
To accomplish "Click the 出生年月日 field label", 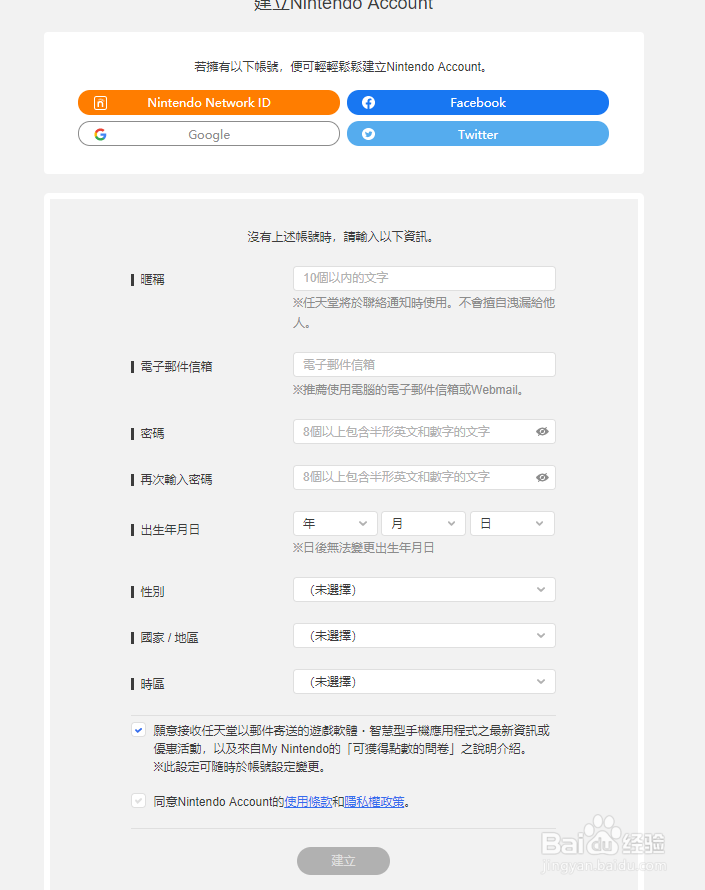I will click(x=170, y=530).
